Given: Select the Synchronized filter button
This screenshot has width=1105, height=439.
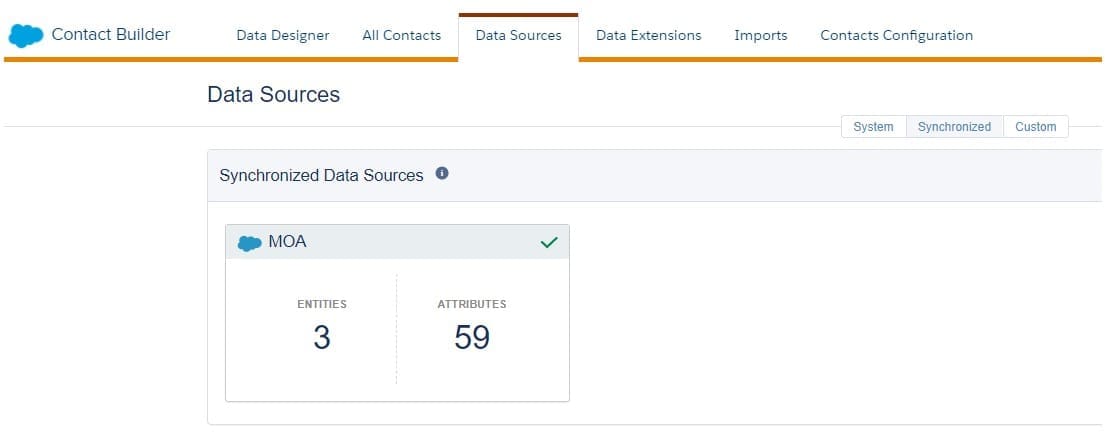Looking at the screenshot, I should point(954,127).
